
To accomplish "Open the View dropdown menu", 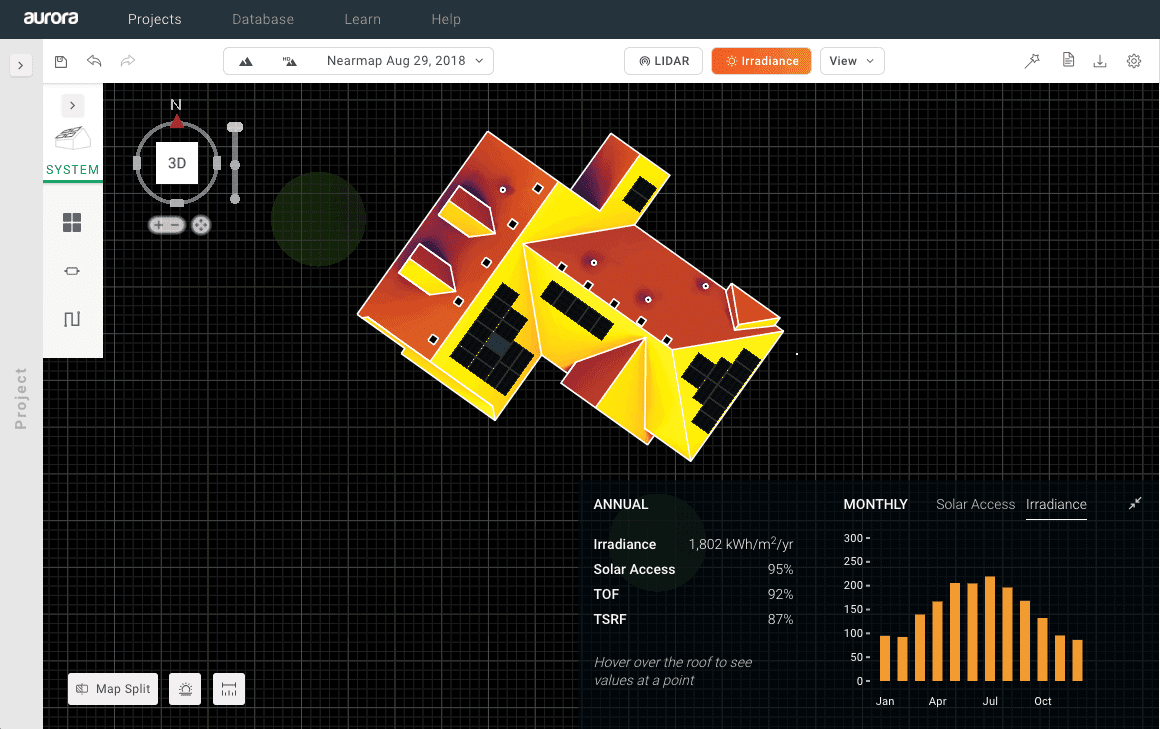I will [852, 60].
